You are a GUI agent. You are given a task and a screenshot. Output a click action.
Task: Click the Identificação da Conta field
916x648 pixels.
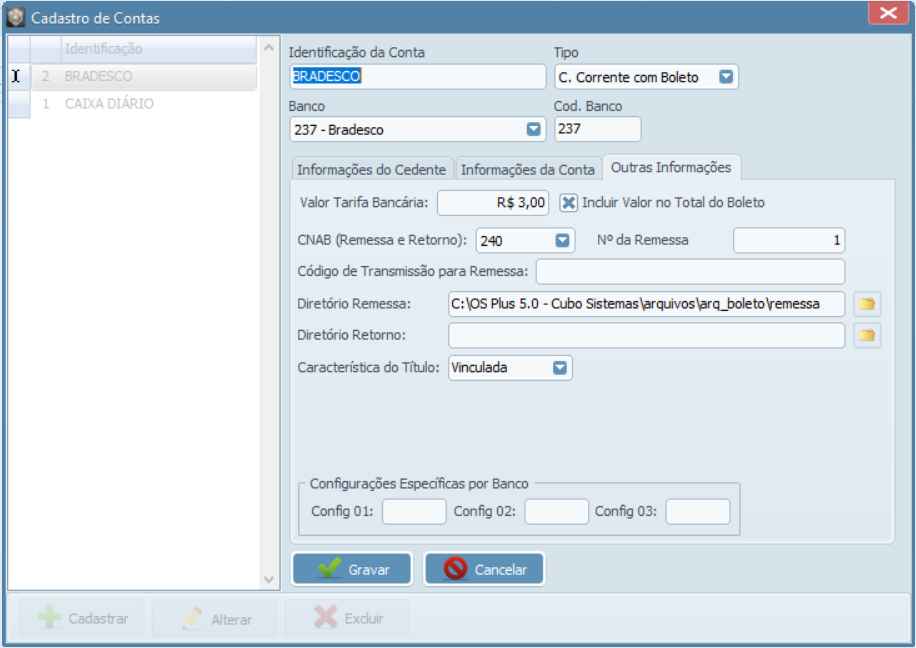coord(418,77)
